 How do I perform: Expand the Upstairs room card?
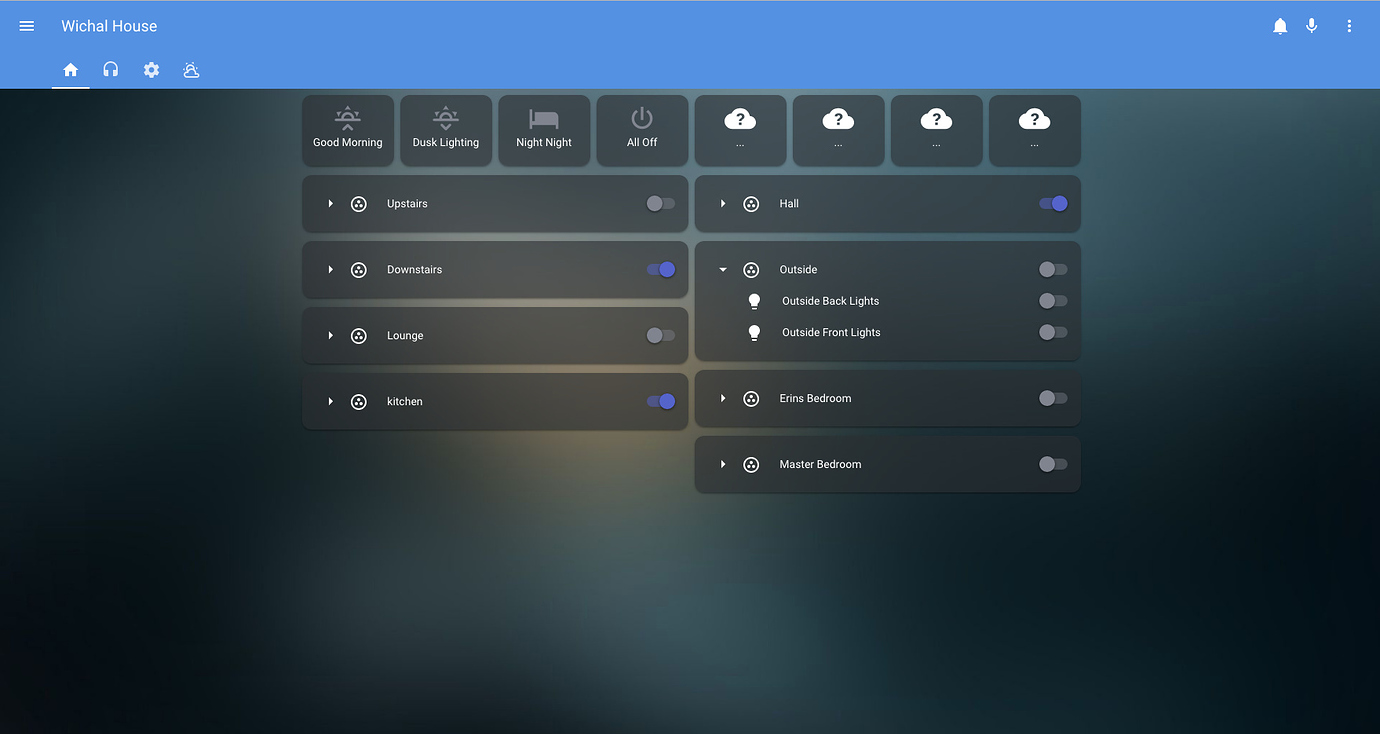click(330, 203)
